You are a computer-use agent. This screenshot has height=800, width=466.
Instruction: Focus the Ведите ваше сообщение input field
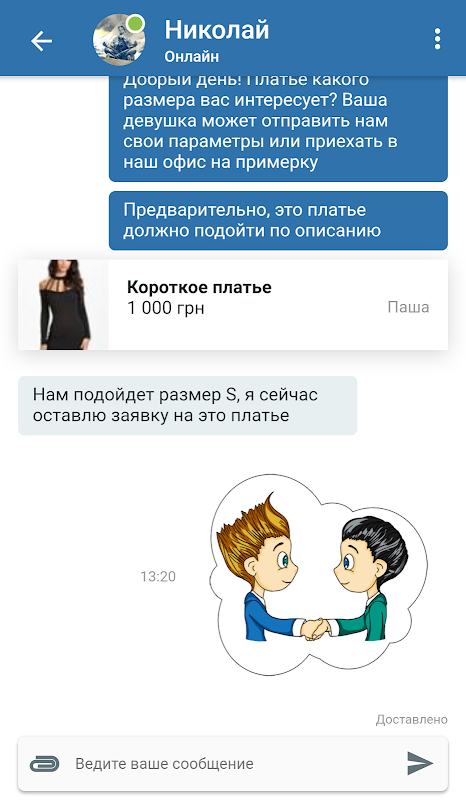[x=233, y=763]
